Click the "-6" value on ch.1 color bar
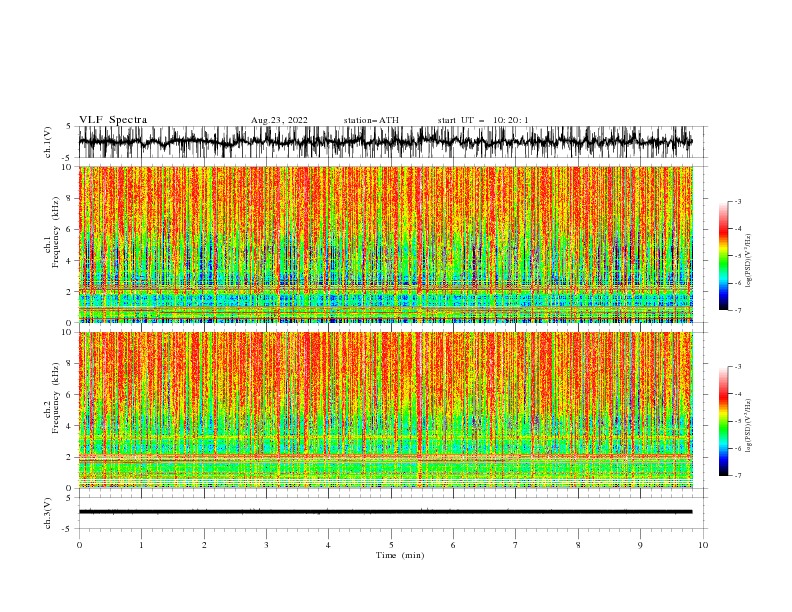Viewport: 792px width, 612px height. pyautogui.click(x=737, y=283)
